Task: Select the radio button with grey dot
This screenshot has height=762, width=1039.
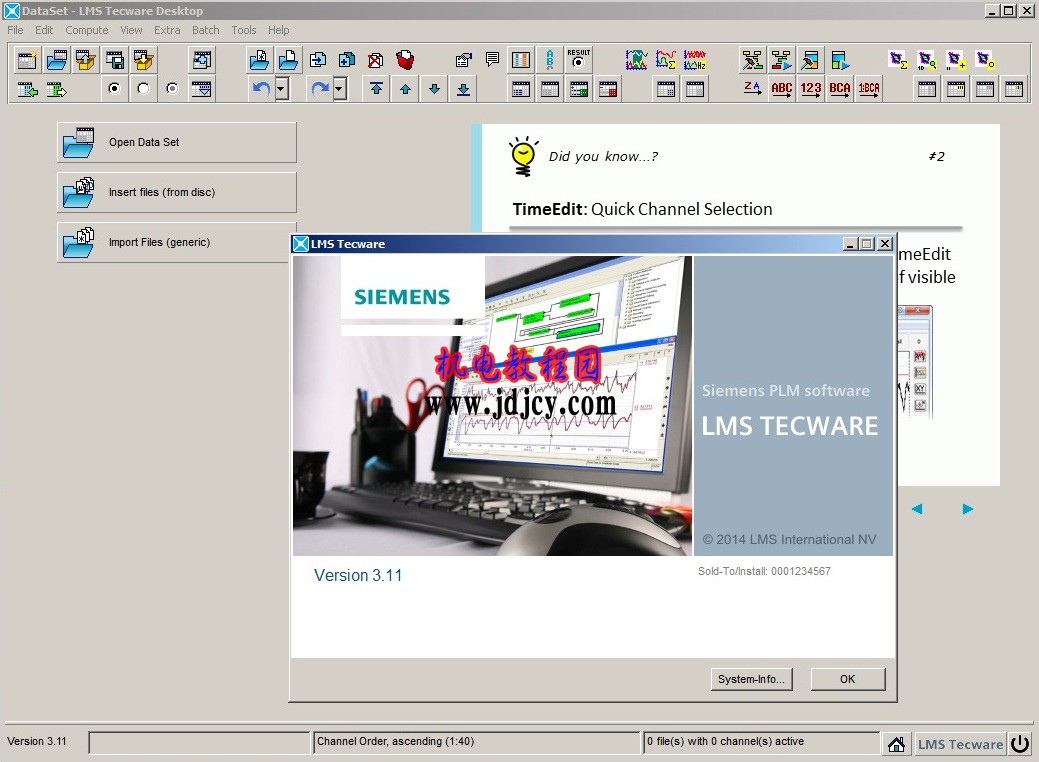Action: tap(173, 89)
